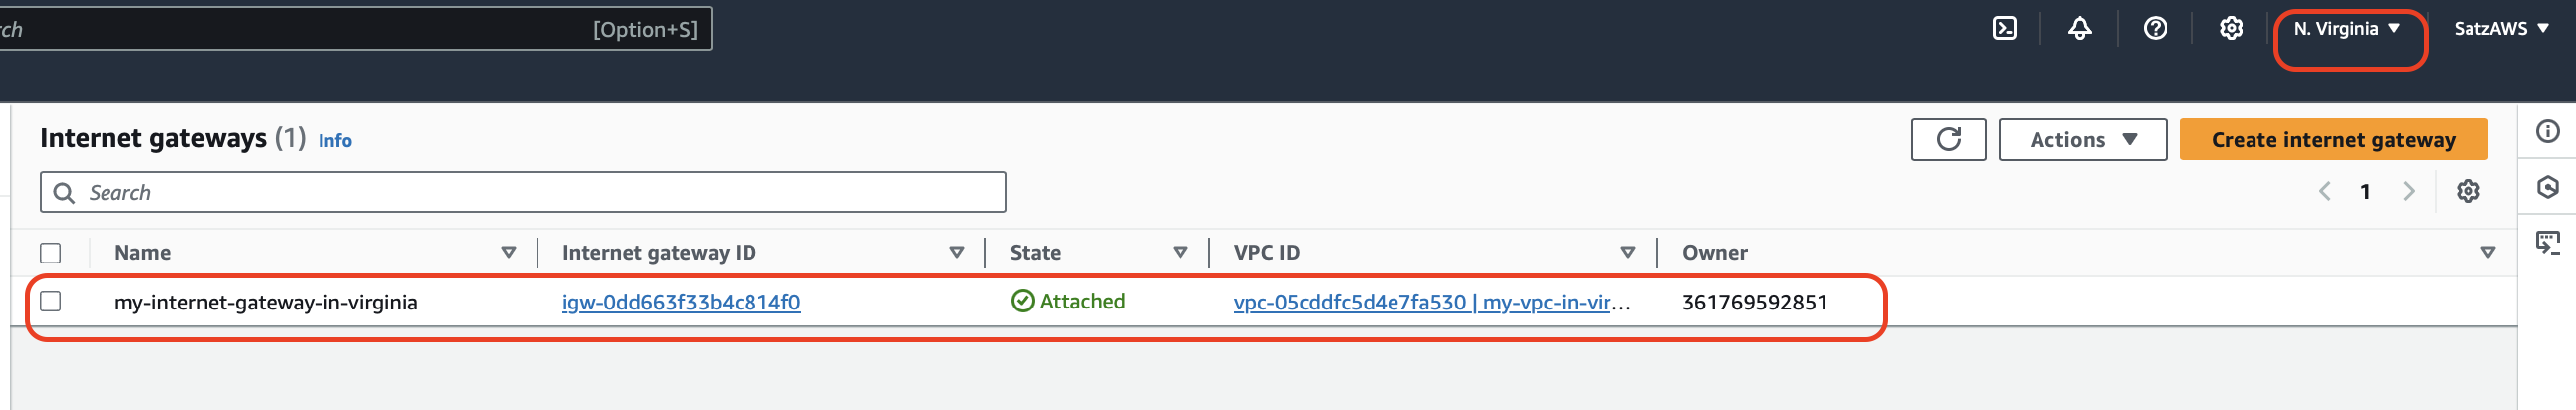Open the CloudShell terminal icon
The width and height of the screenshot is (2576, 410).
point(2004,29)
